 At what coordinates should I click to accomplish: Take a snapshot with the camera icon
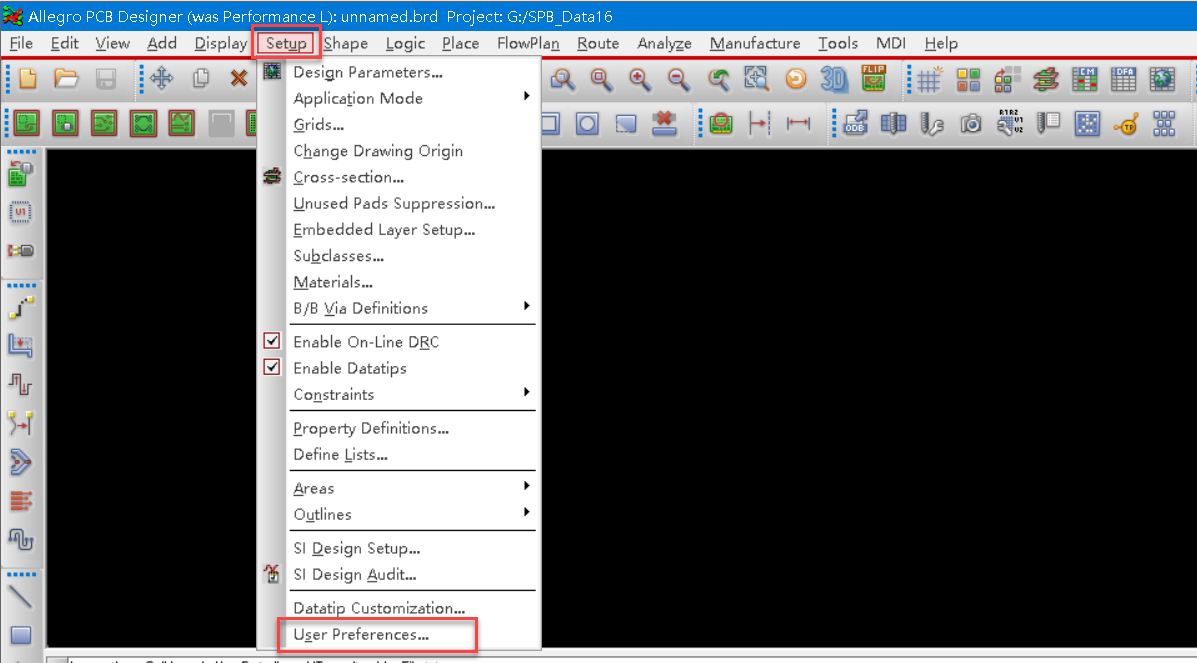coord(970,122)
